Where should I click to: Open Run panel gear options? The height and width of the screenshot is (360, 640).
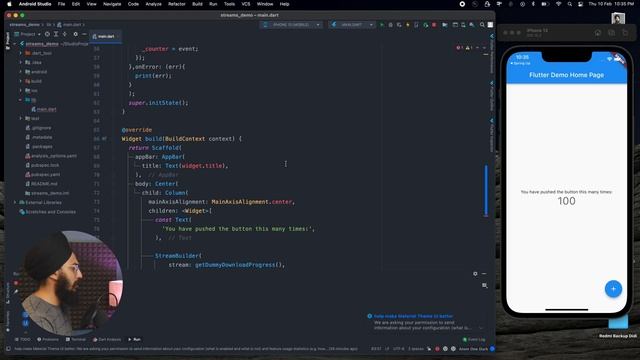point(475,273)
